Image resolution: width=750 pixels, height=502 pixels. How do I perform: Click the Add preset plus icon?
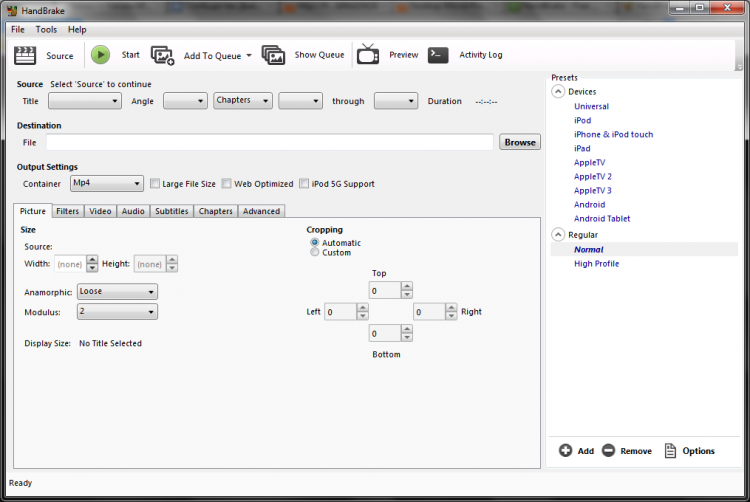(565, 450)
